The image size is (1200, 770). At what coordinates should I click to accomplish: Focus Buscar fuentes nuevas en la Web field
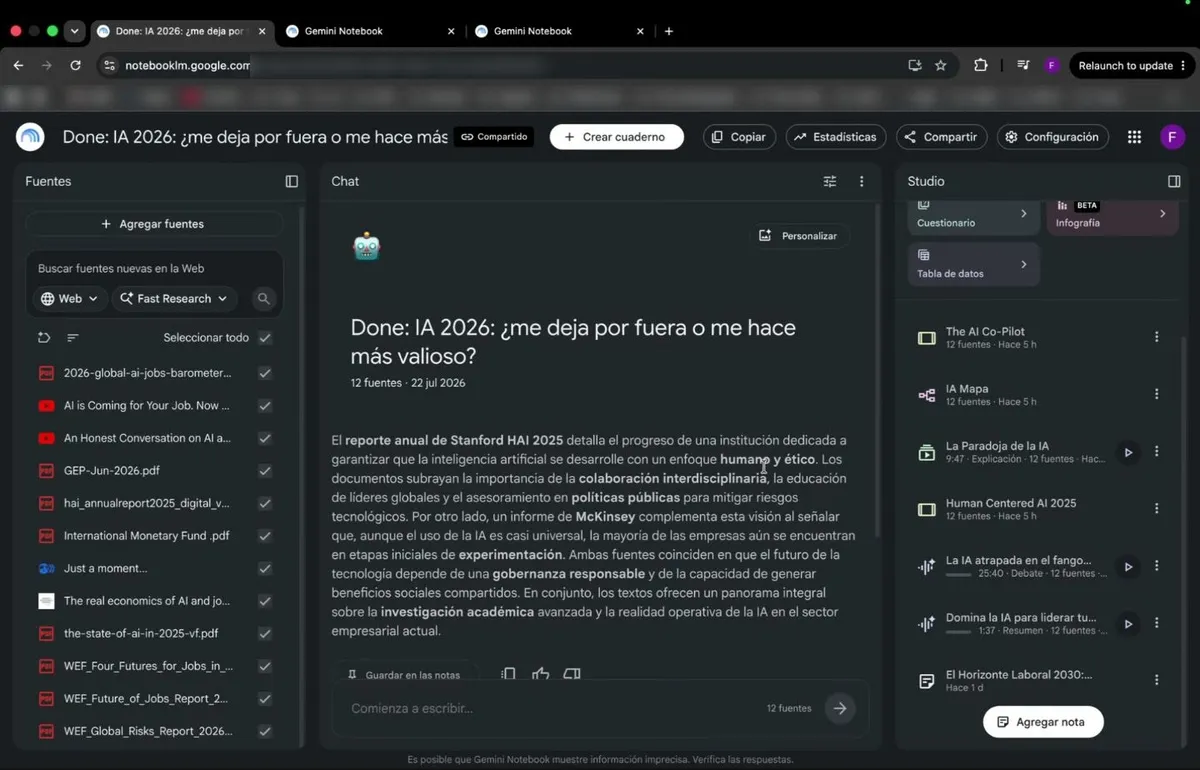(154, 268)
